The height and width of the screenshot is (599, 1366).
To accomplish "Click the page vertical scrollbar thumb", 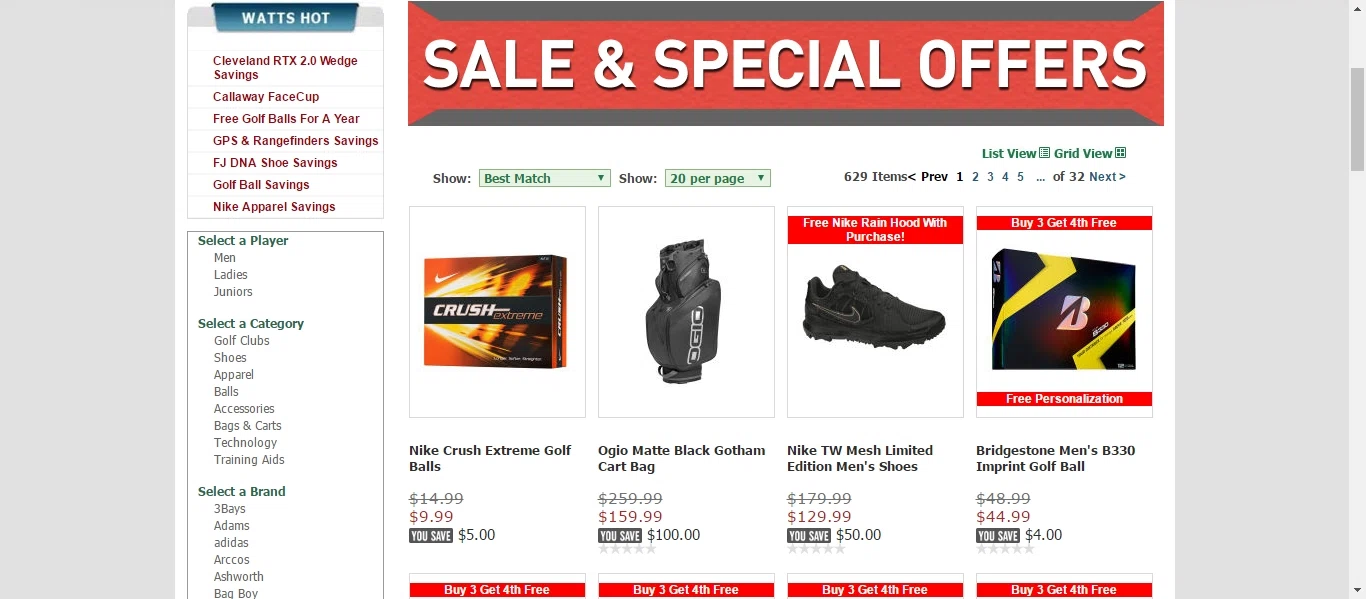I will [x=1357, y=120].
